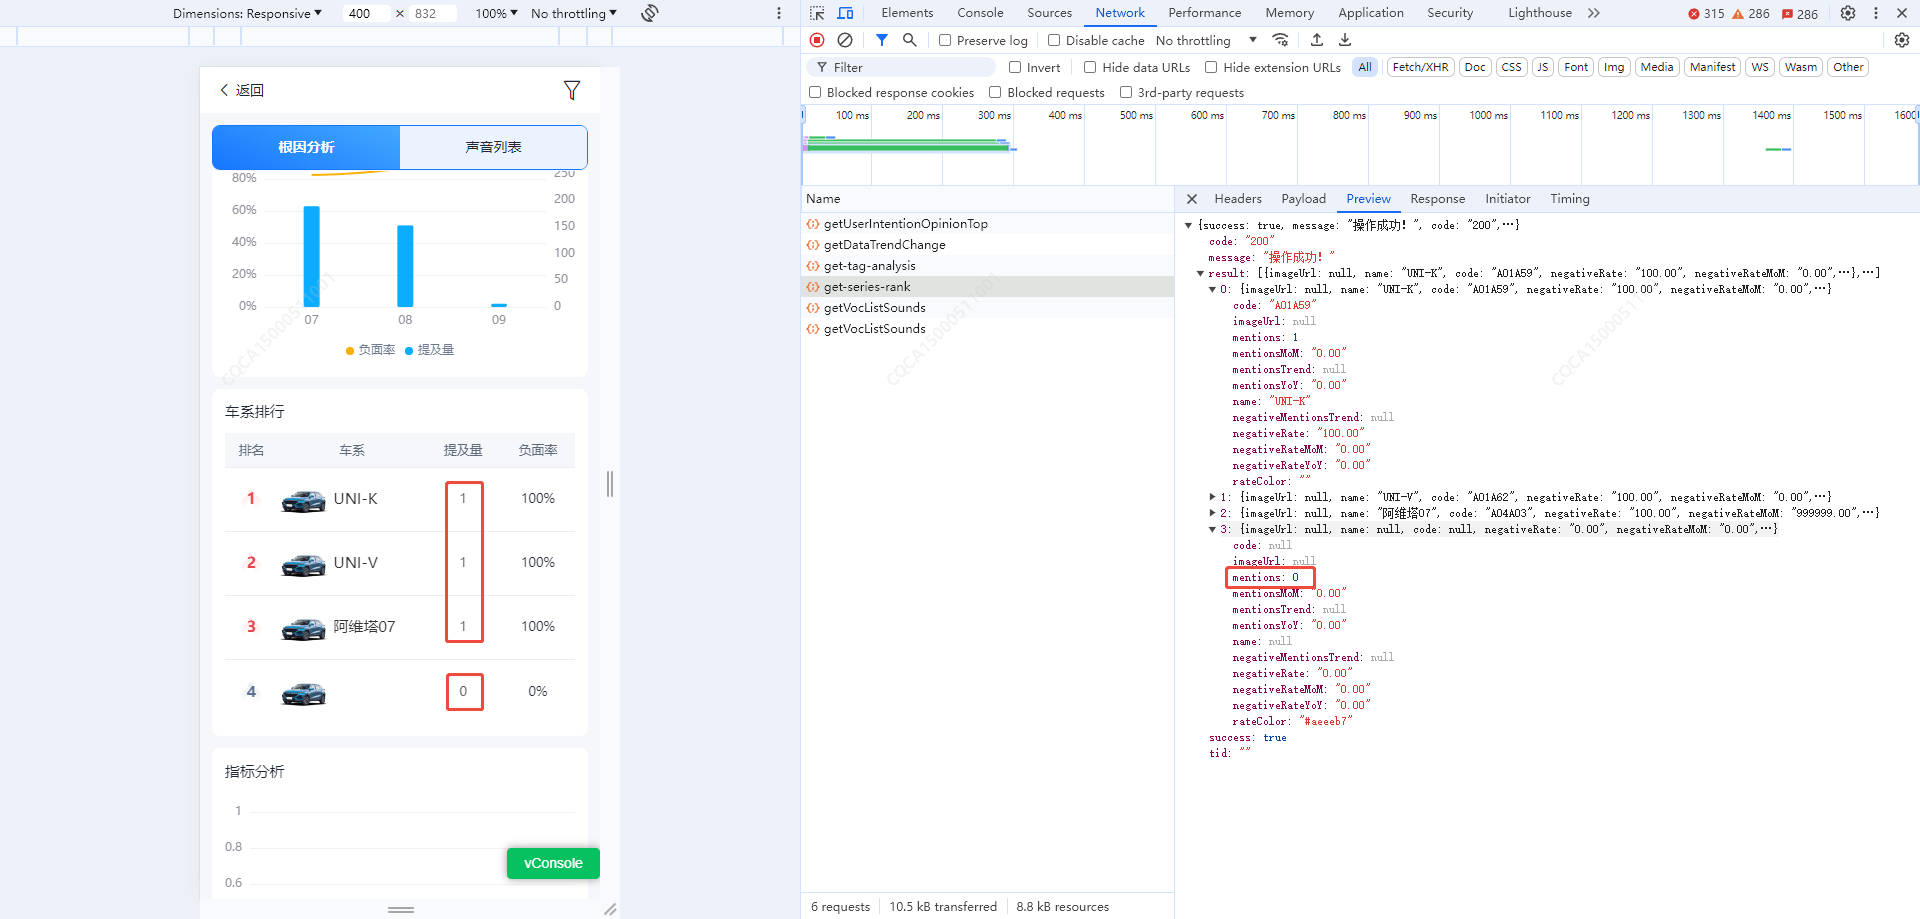Click the stop recording network log icon

(x=817, y=40)
